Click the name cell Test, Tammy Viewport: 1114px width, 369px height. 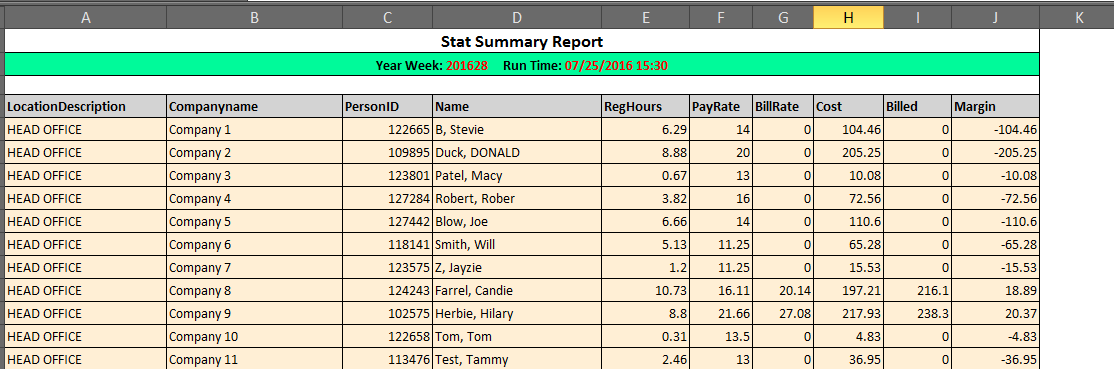(517, 359)
